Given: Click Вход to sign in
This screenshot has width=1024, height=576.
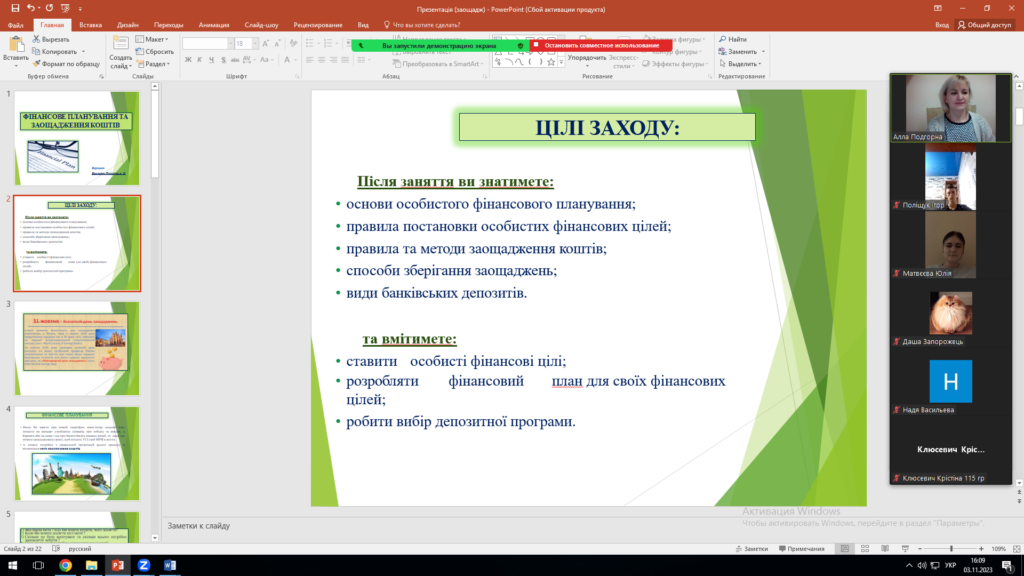Looking at the screenshot, I should (942, 25).
